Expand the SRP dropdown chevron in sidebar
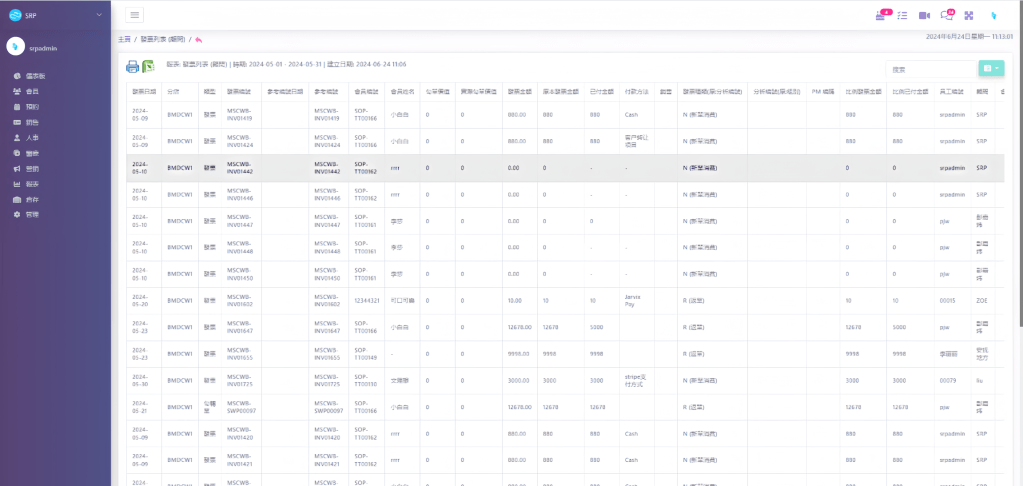The image size is (1023, 486). click(x=99, y=15)
